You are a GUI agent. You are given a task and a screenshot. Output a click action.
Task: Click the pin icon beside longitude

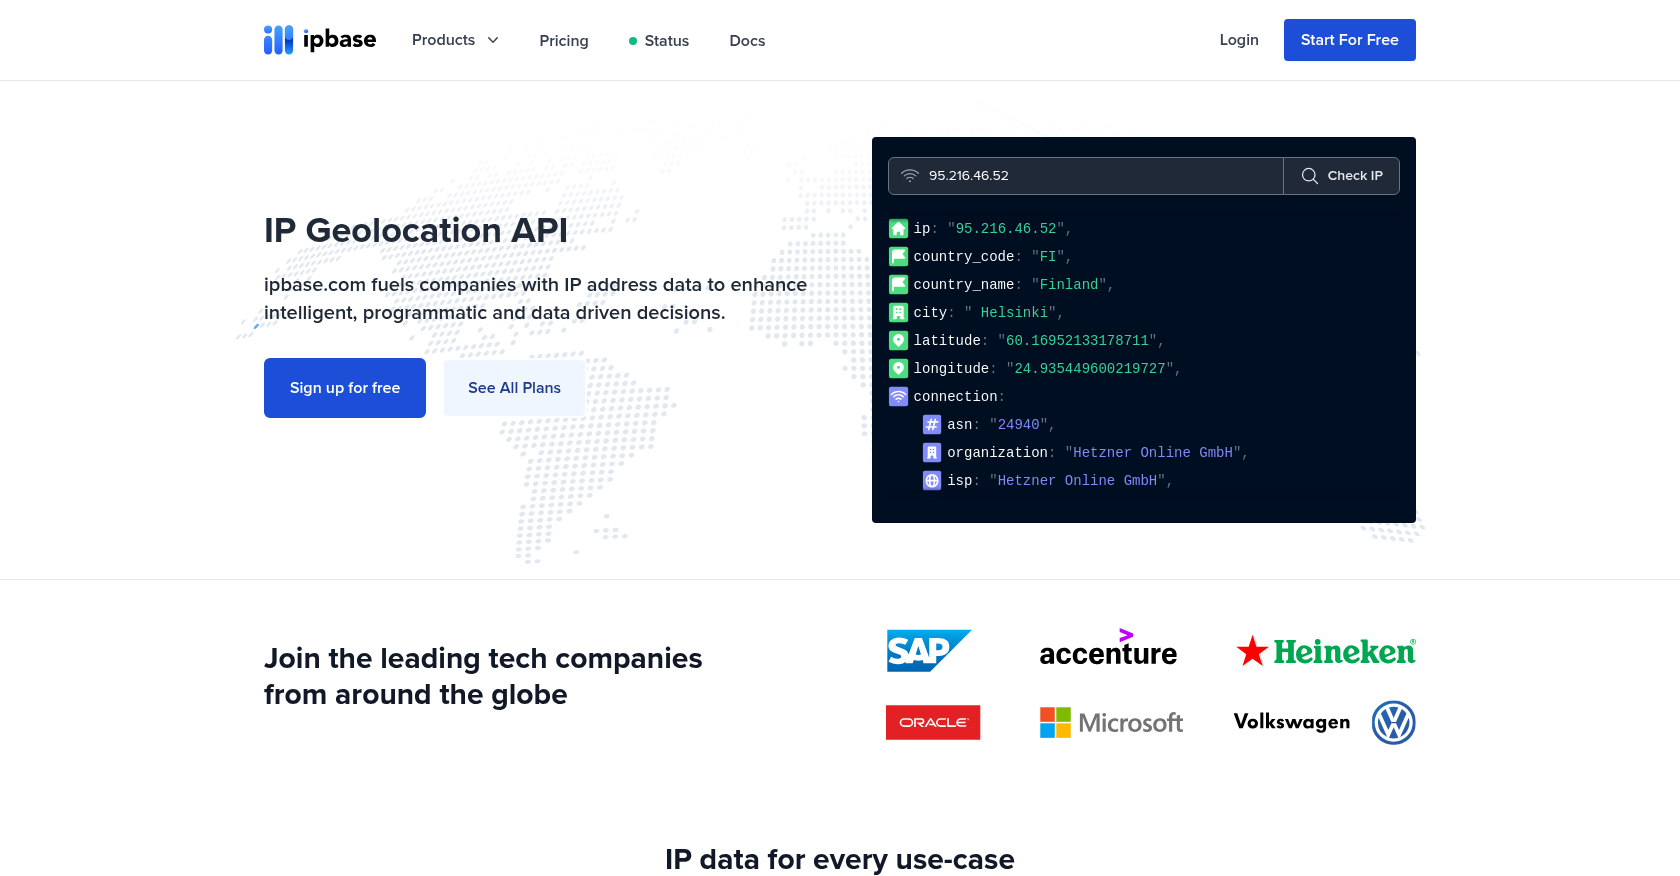coord(899,368)
